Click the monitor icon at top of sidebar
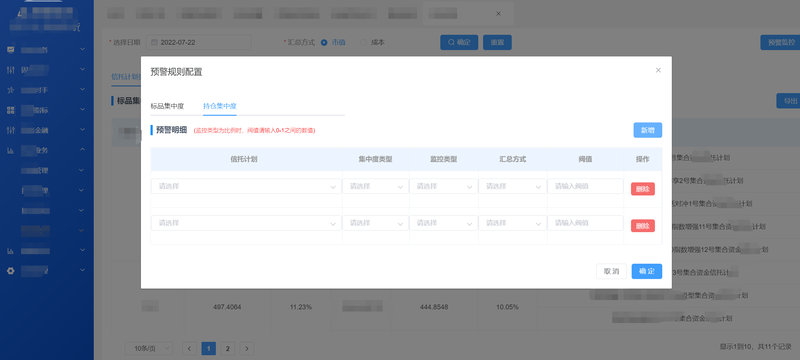 coord(11,49)
